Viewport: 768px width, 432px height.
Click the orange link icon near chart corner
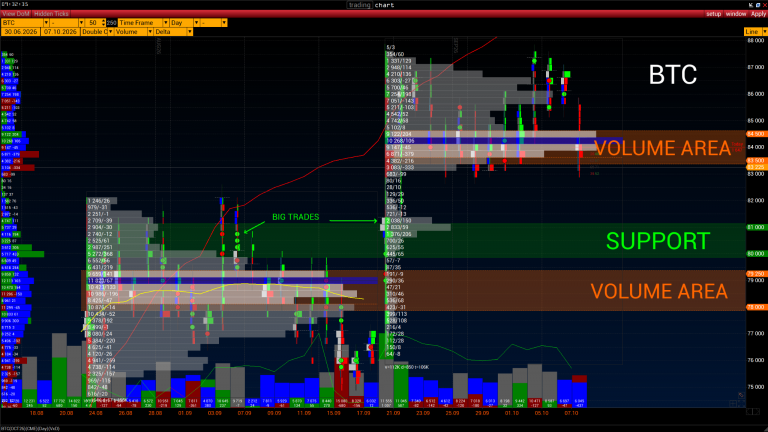pos(741,395)
